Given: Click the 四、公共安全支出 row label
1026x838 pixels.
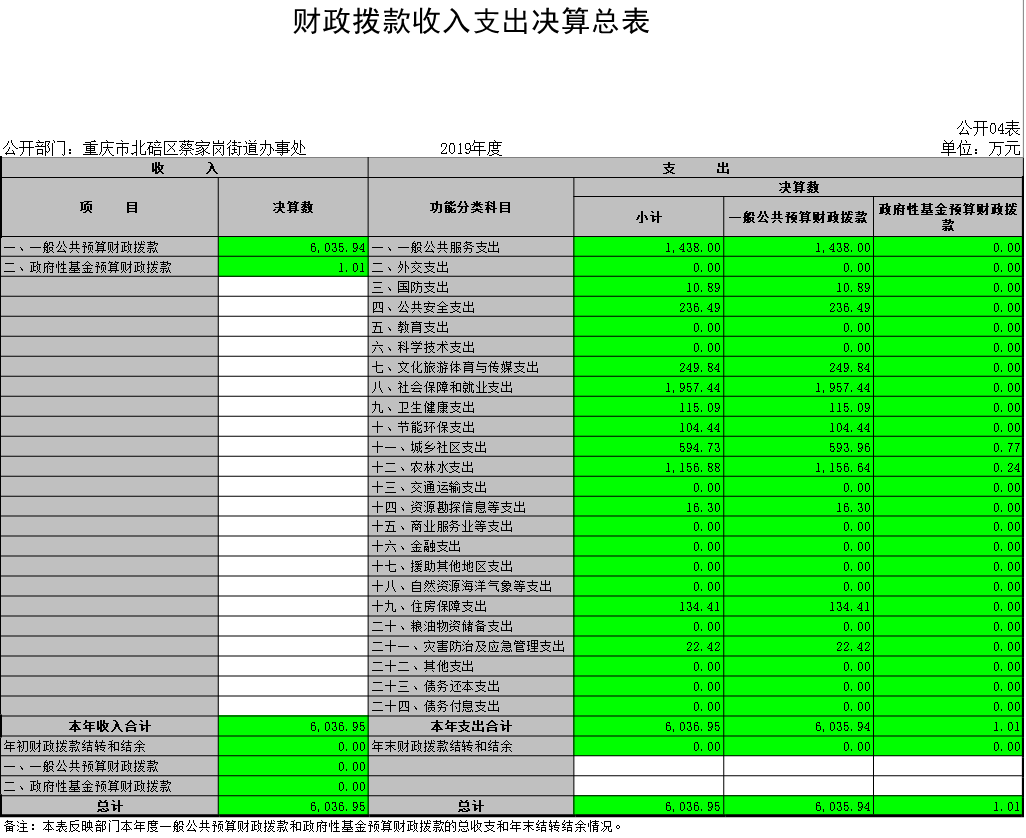Looking at the screenshot, I should [423, 307].
